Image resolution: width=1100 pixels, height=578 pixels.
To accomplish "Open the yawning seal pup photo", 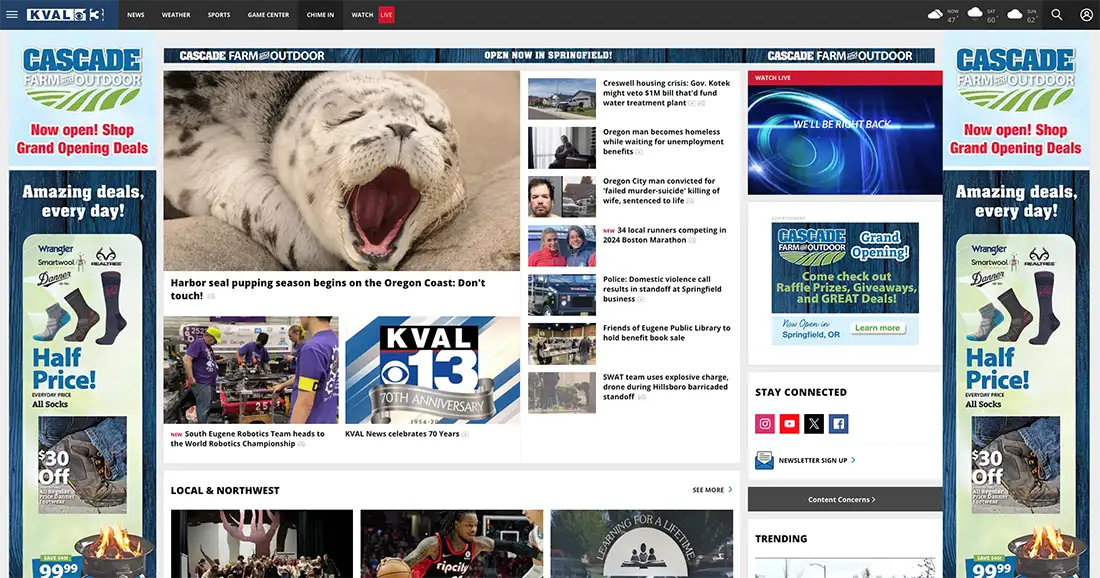I will click(x=342, y=170).
